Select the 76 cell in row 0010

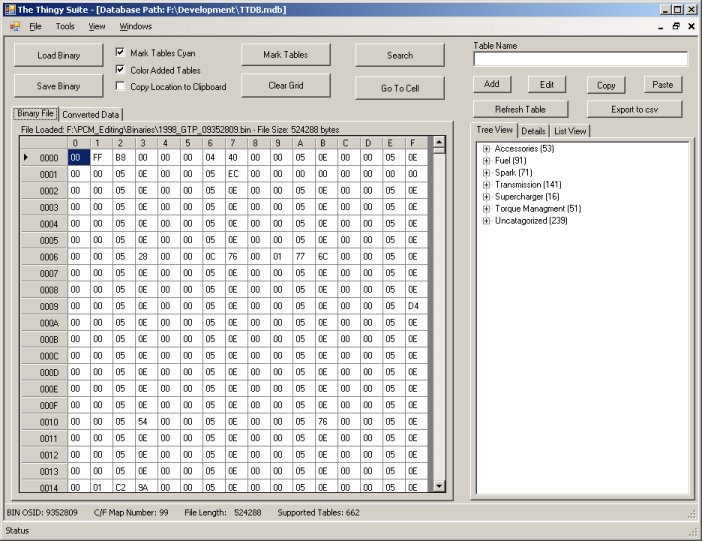pyautogui.click(x=326, y=421)
